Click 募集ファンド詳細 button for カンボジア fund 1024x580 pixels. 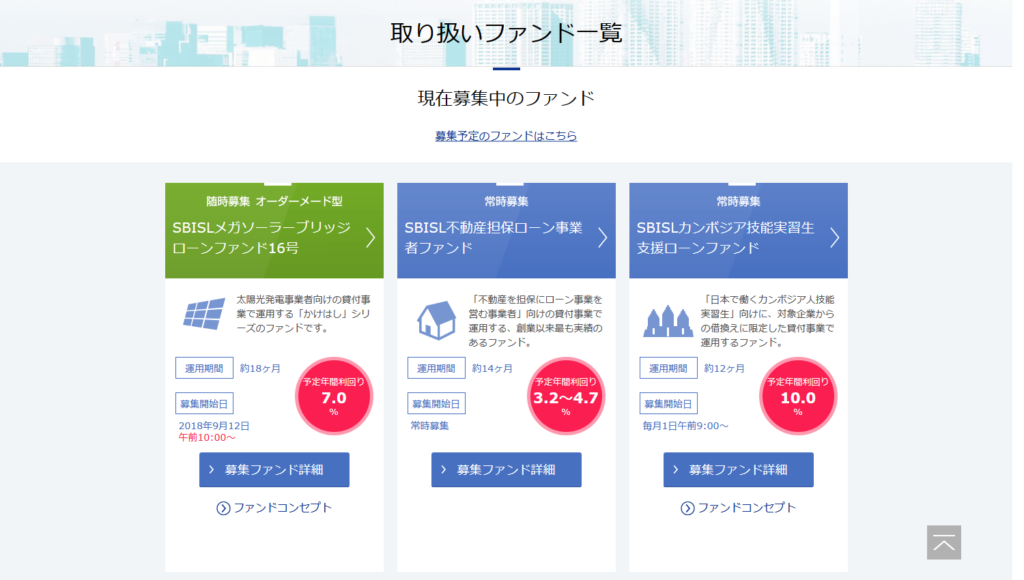point(738,470)
